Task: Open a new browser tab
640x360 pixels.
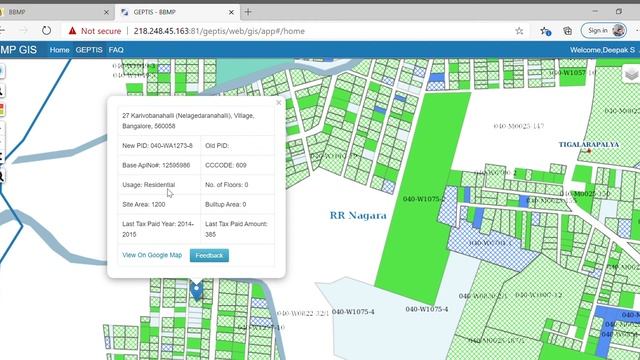Action: coord(248,12)
